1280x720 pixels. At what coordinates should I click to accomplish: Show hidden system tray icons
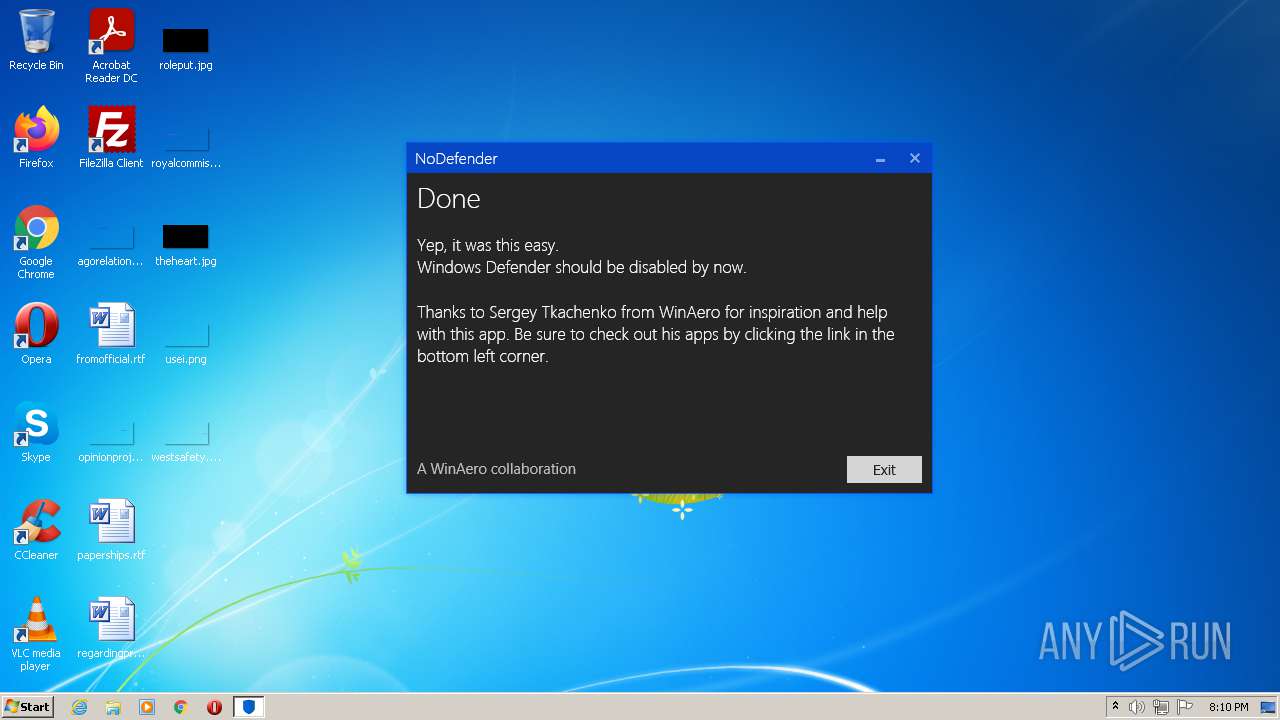pyautogui.click(x=1115, y=707)
